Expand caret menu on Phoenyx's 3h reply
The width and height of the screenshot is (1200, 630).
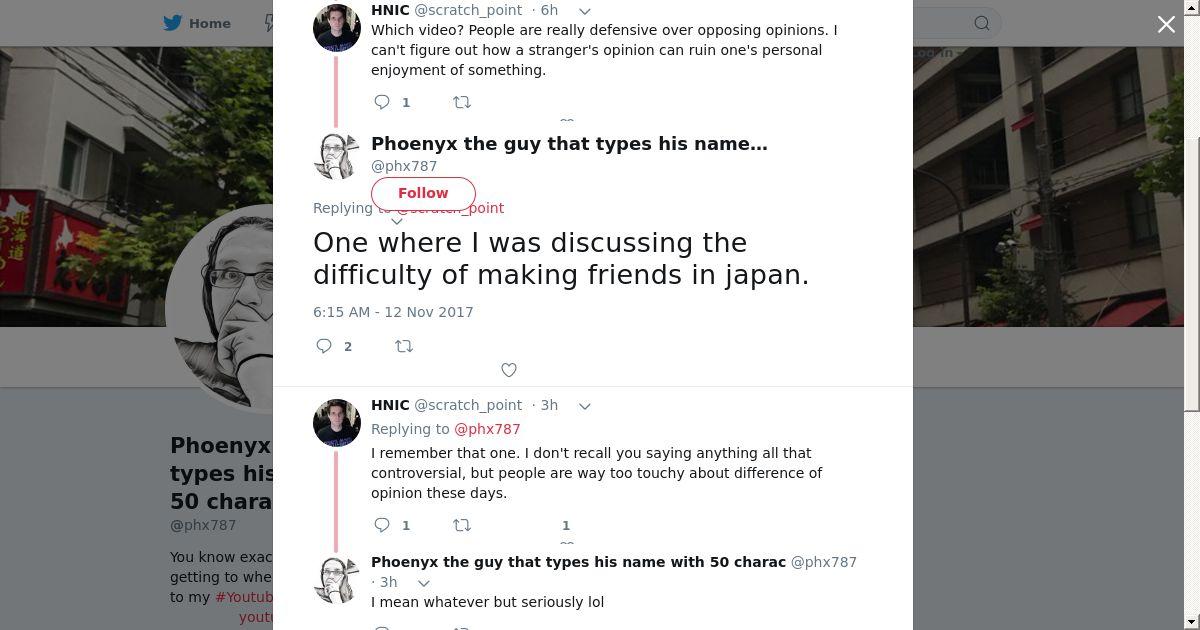click(x=424, y=583)
